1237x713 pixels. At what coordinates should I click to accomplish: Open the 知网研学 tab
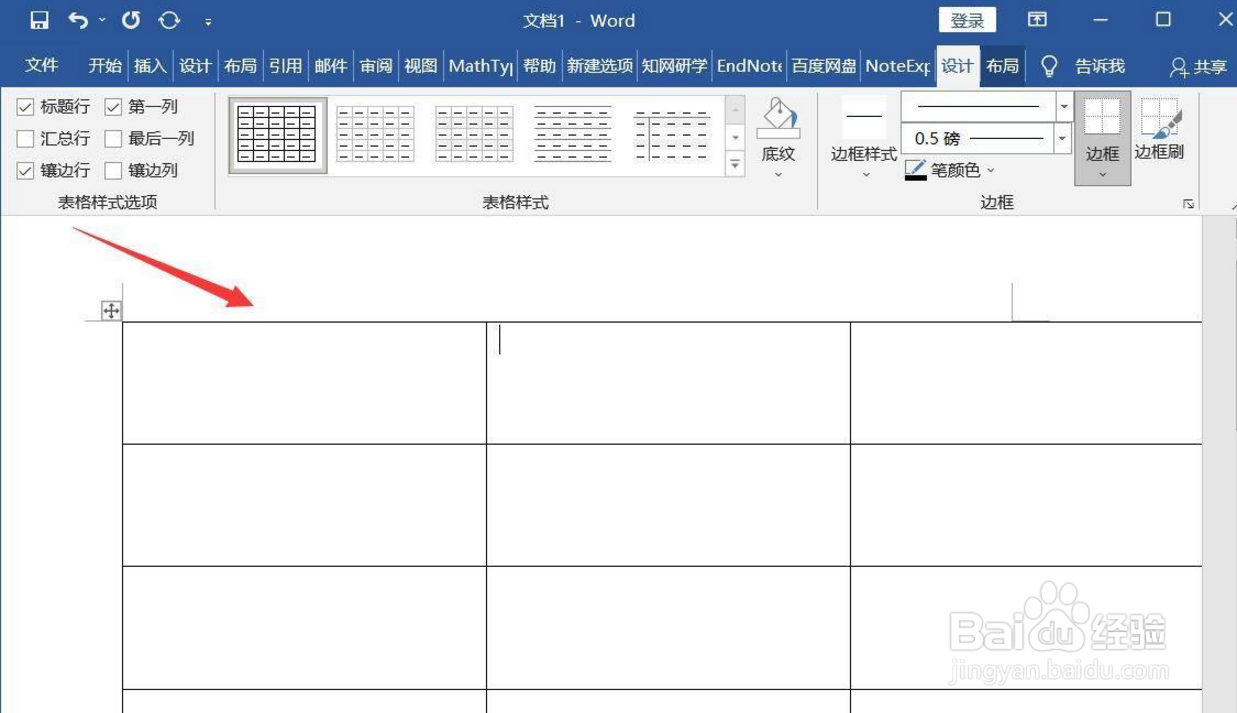[x=674, y=65]
